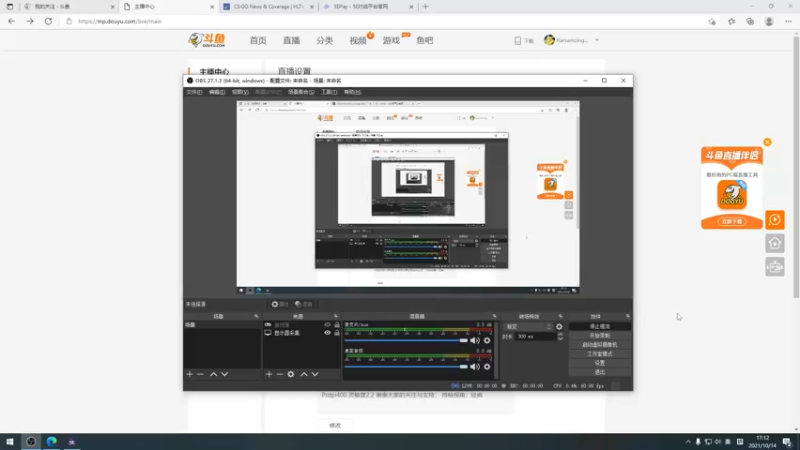Open OBS 编辑 menu
Image resolution: width=800 pixels, height=450 pixels.
(x=217, y=92)
